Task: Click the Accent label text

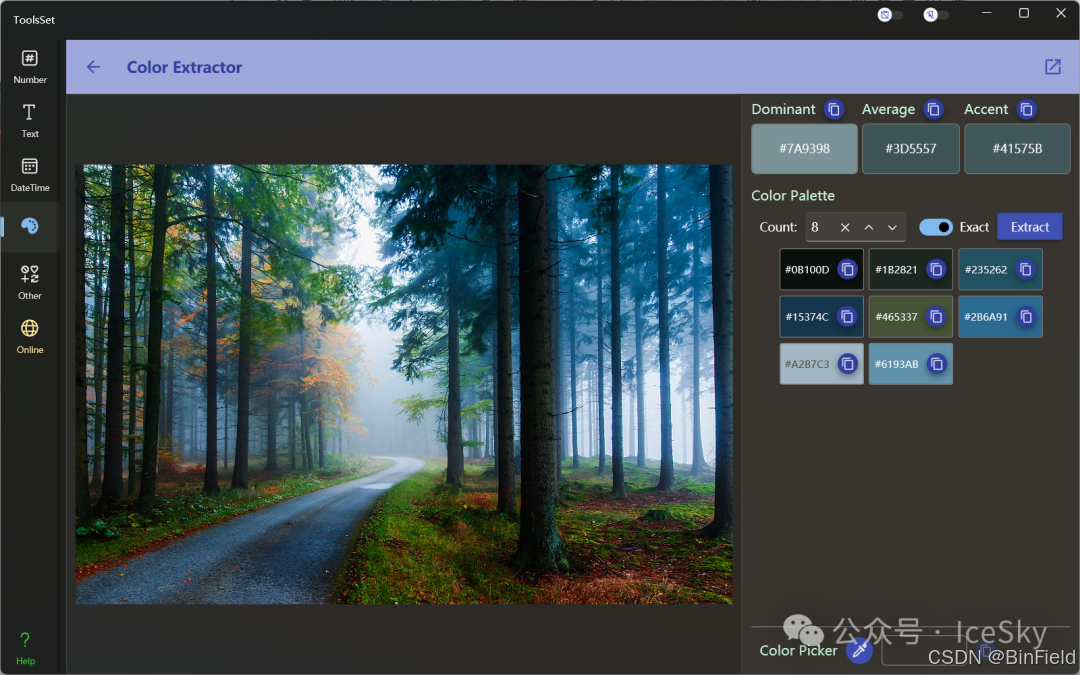Action: 986,110
